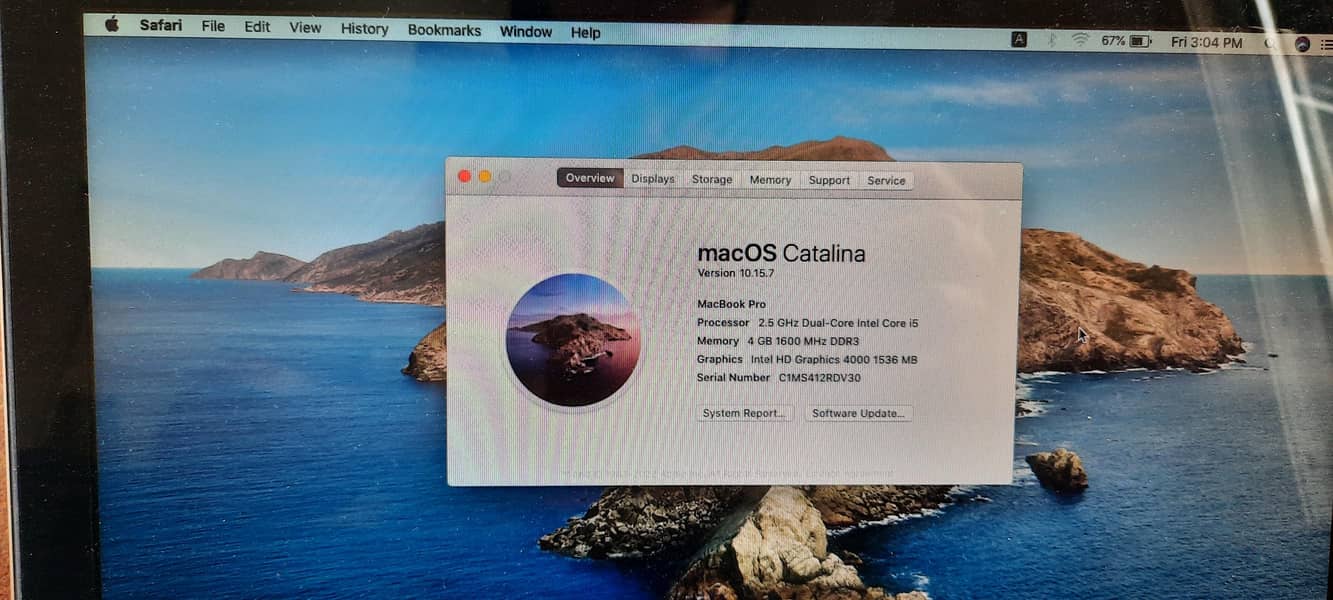Screen dimensions: 1333x600
Task: Open the Notification Center icon
Action: pos(1326,45)
